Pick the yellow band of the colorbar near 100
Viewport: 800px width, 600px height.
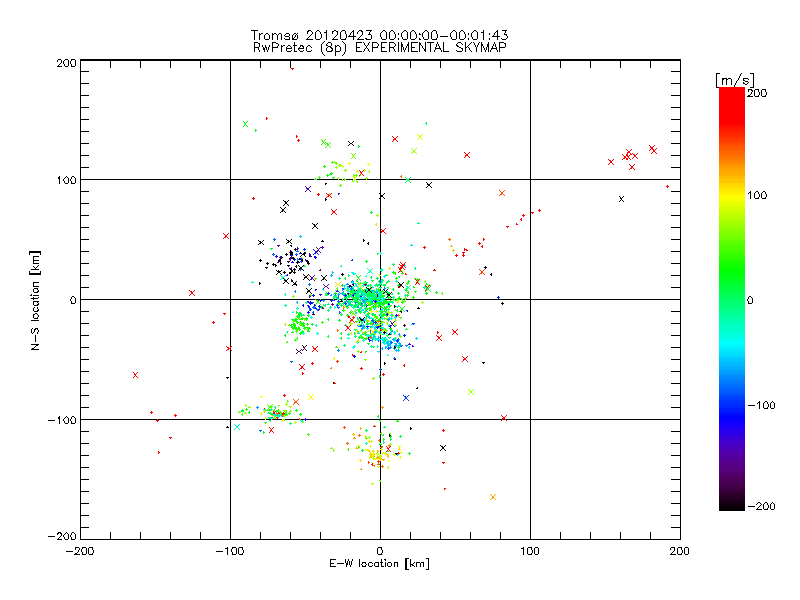point(732,196)
